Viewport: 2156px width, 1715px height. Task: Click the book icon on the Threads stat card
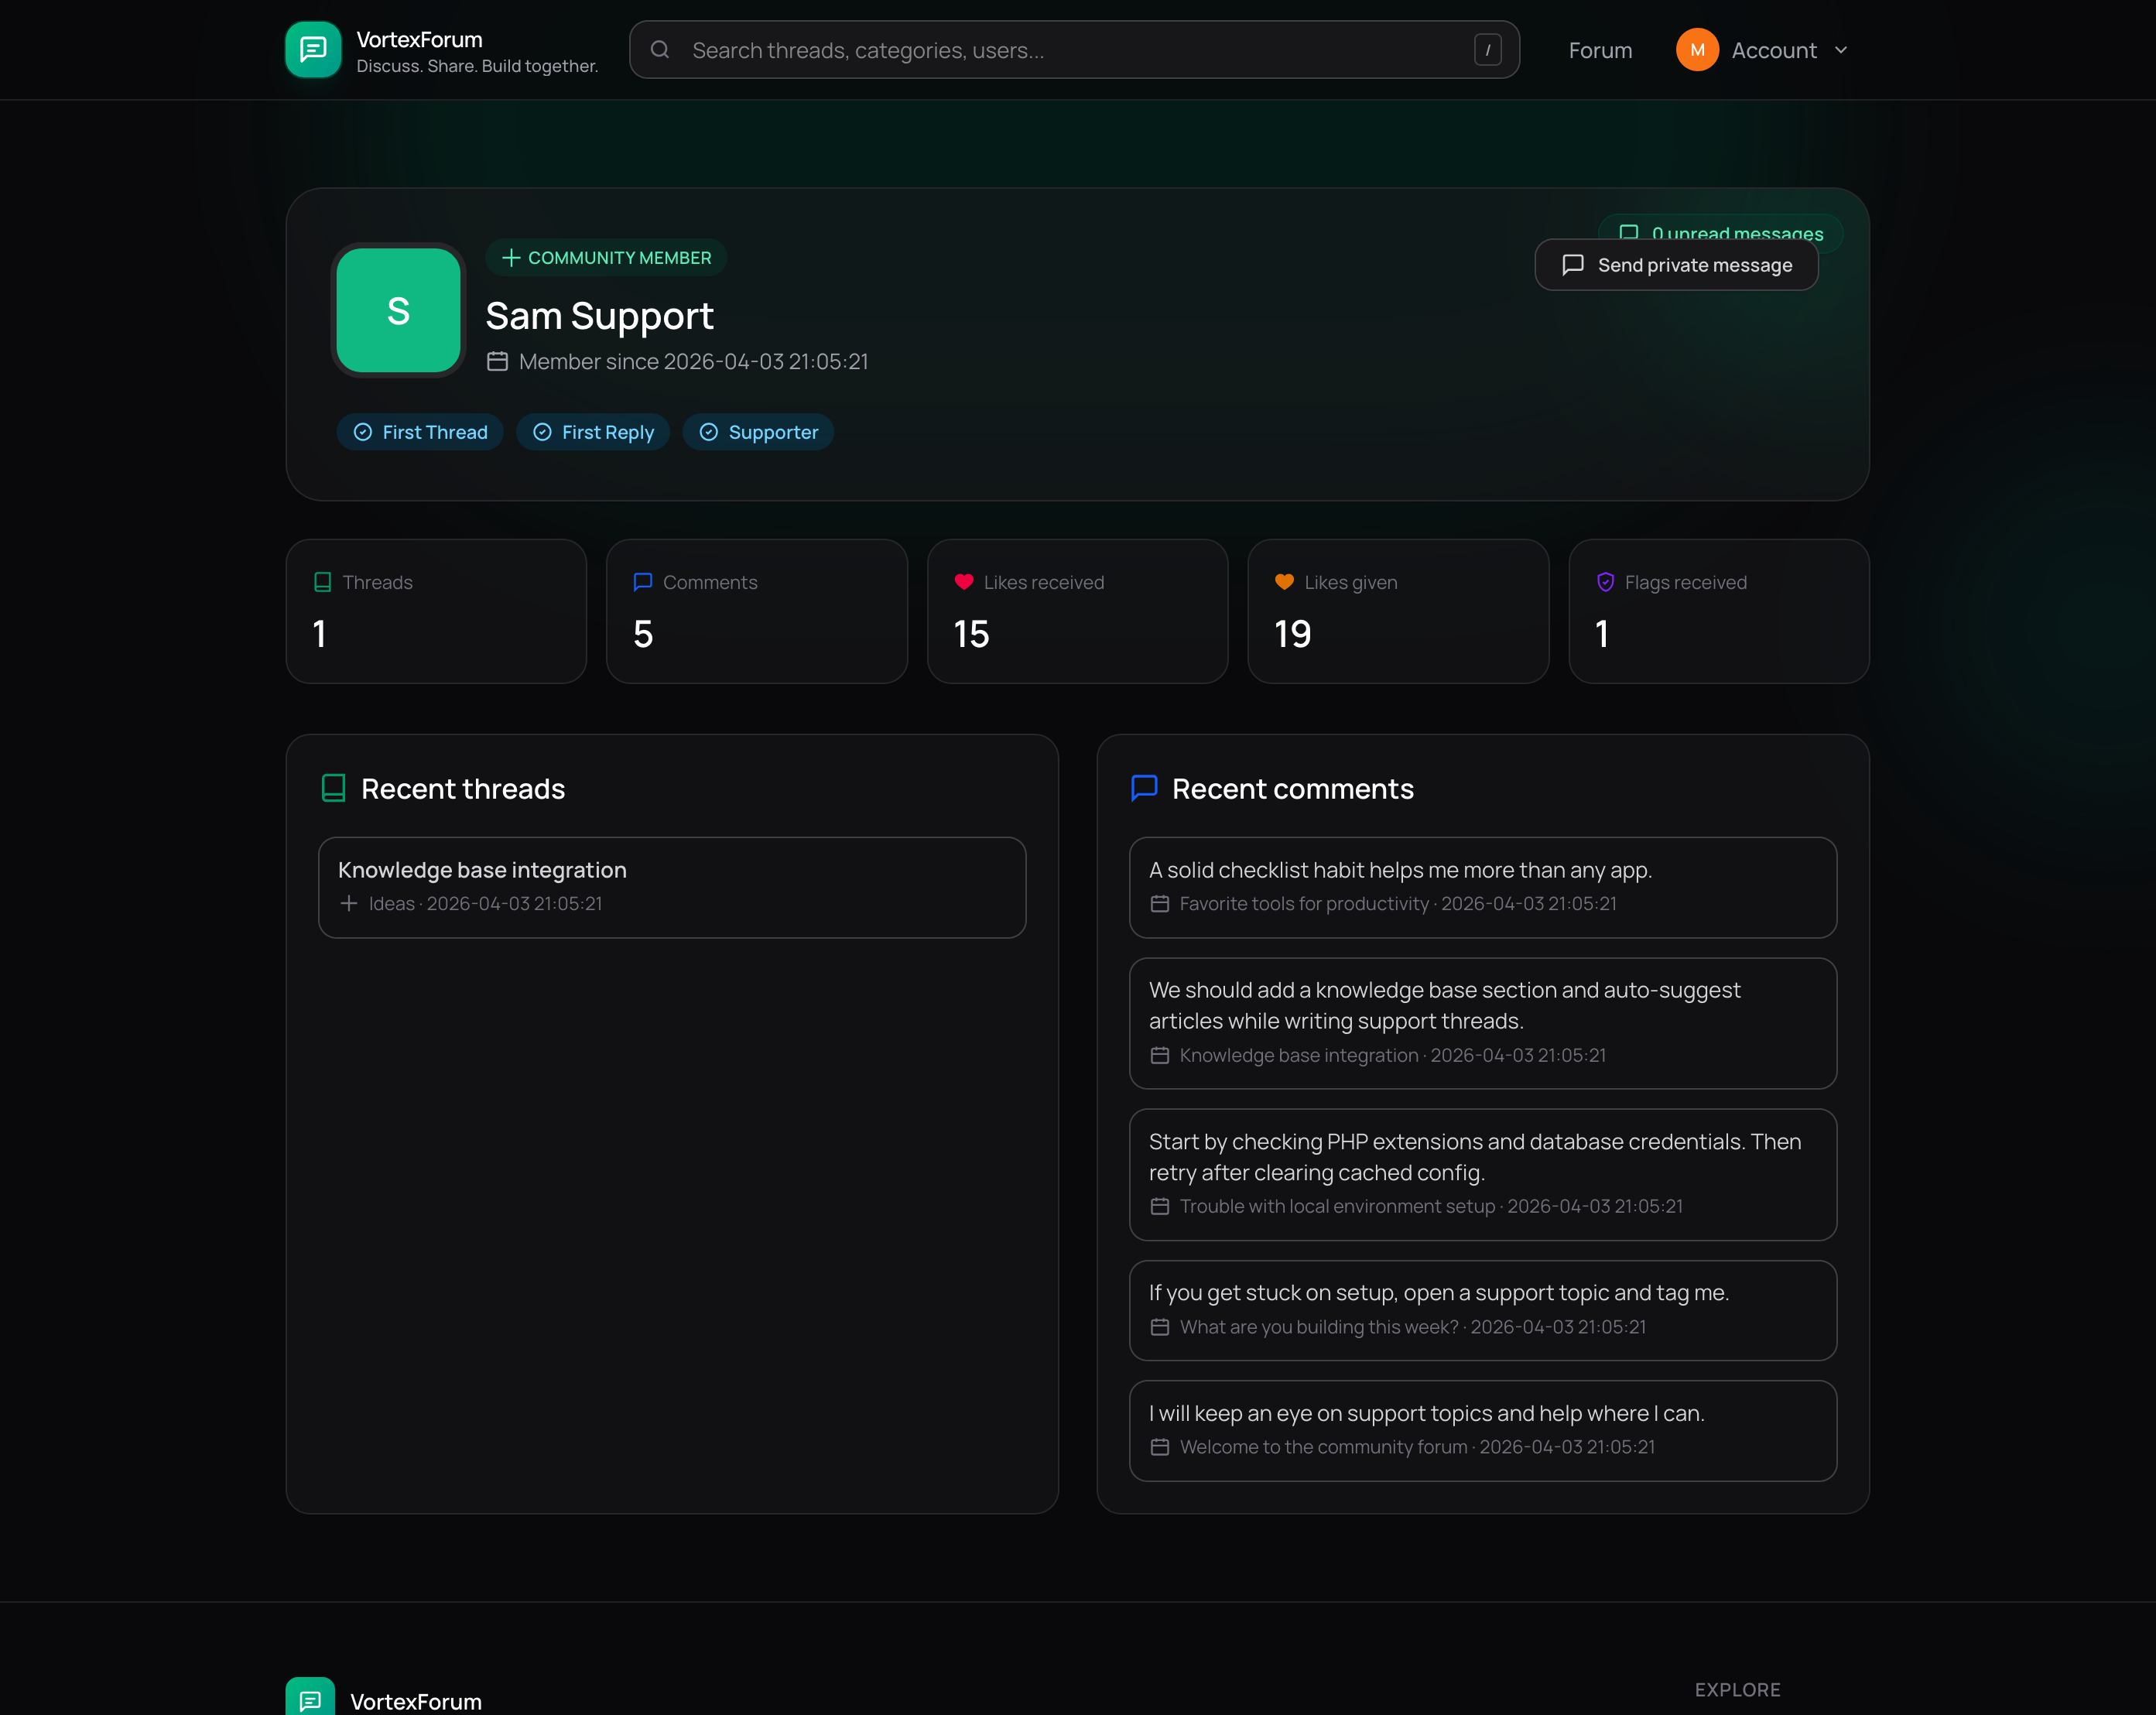tap(323, 581)
